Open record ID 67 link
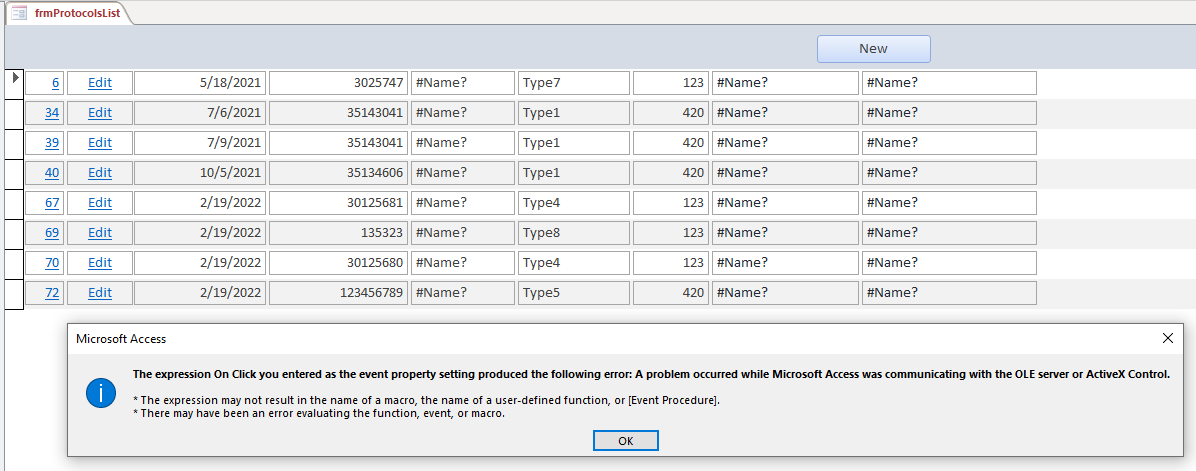Image resolution: width=1196 pixels, height=471 pixels. 52,203
